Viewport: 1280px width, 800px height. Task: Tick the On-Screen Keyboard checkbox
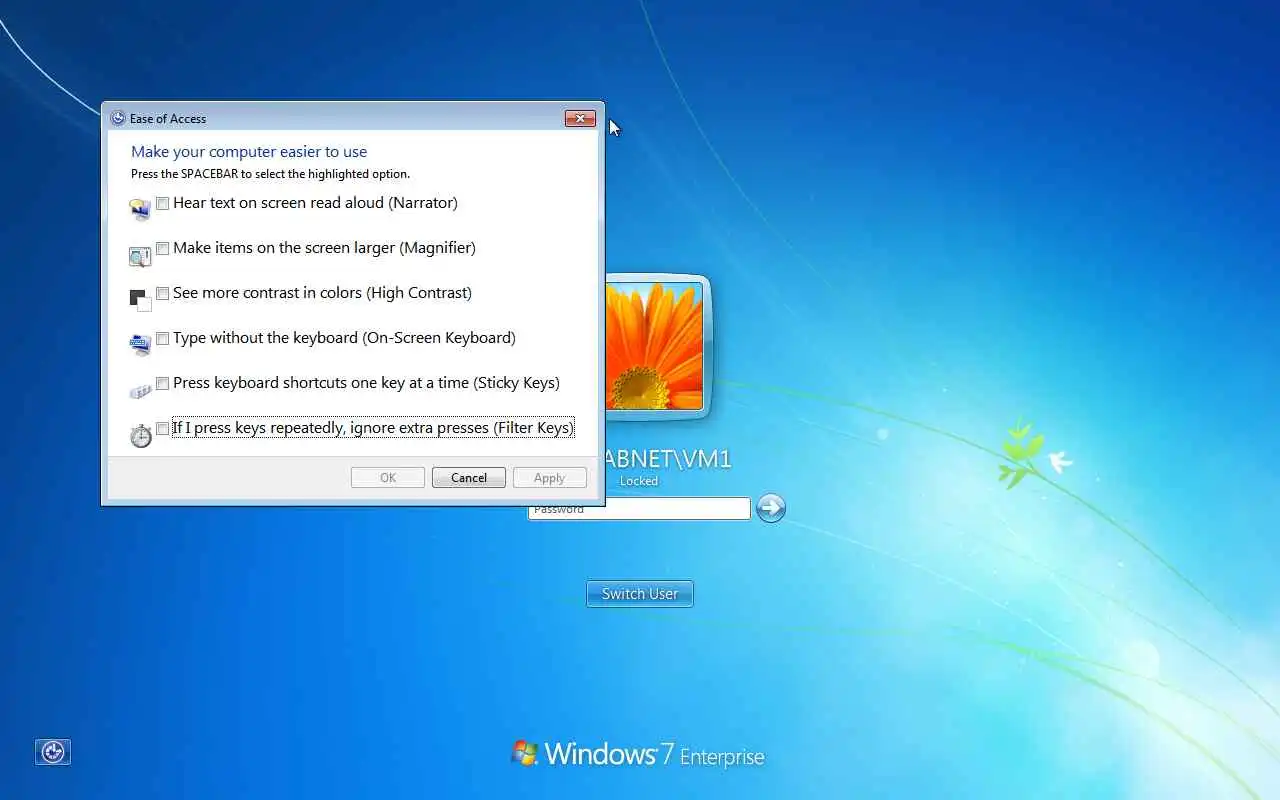point(162,339)
